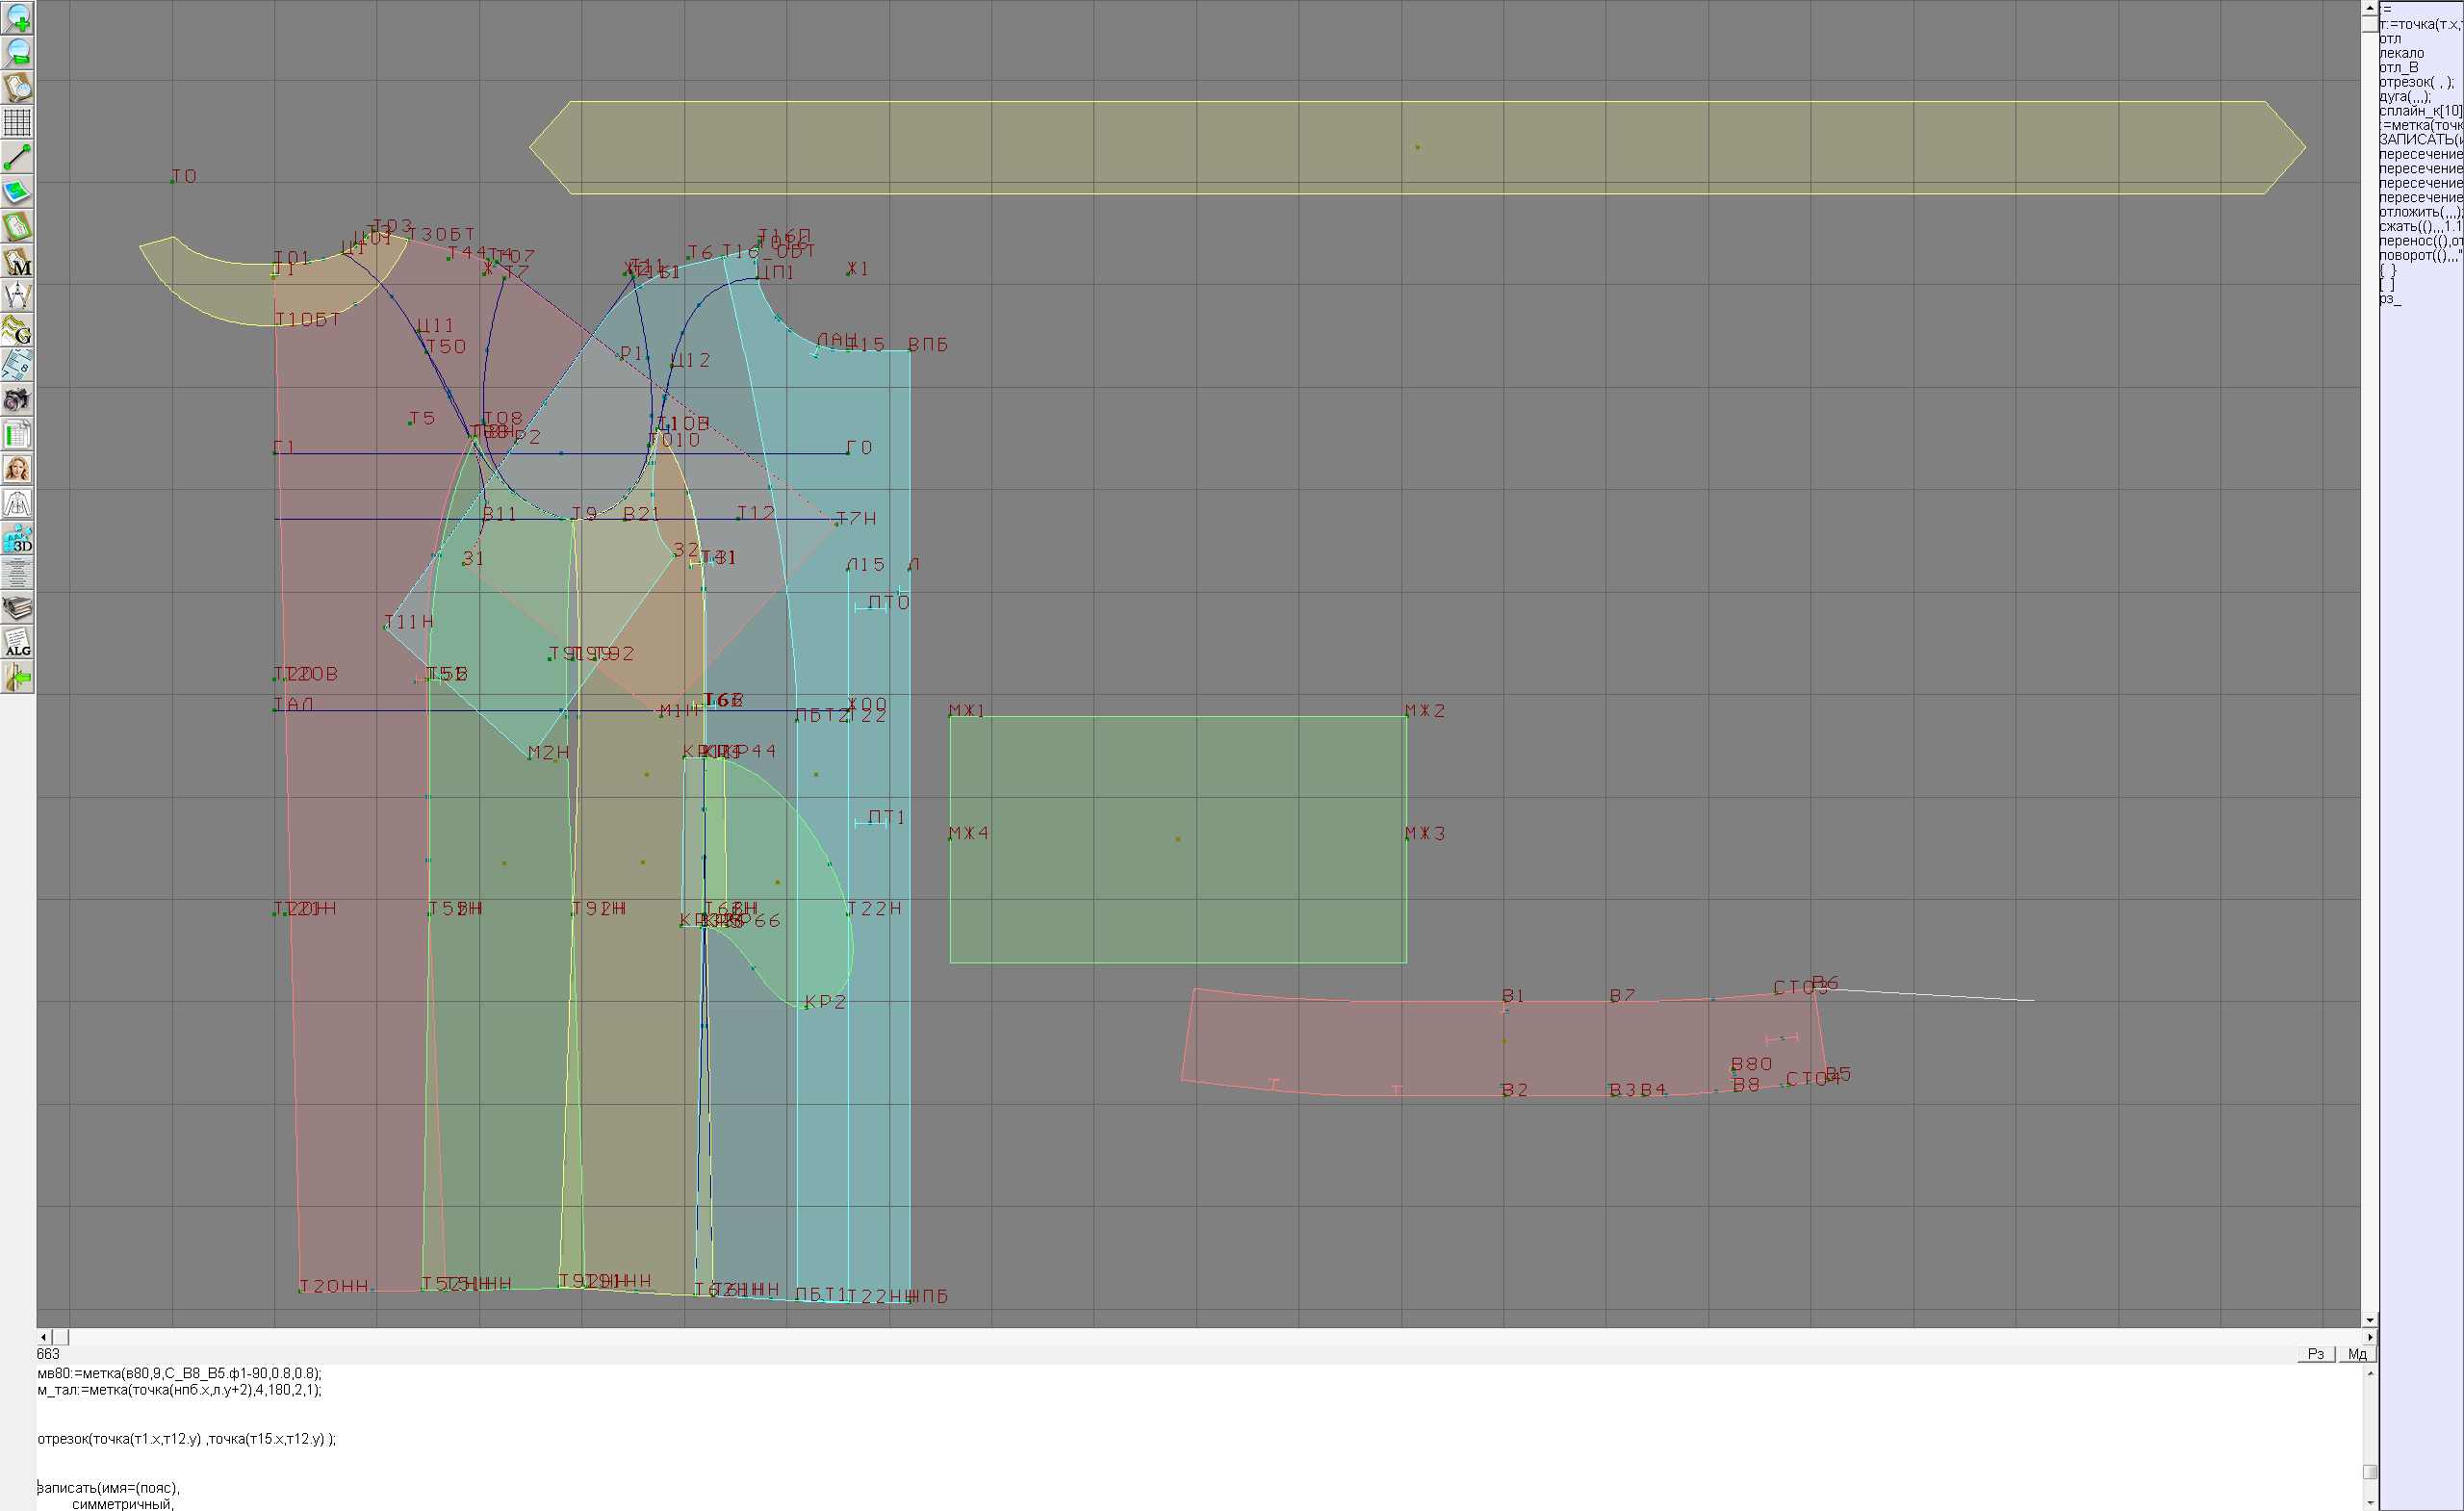Click the jacket sketch mannequin icon
Viewport: 2464px width, 1511px height.
point(17,504)
